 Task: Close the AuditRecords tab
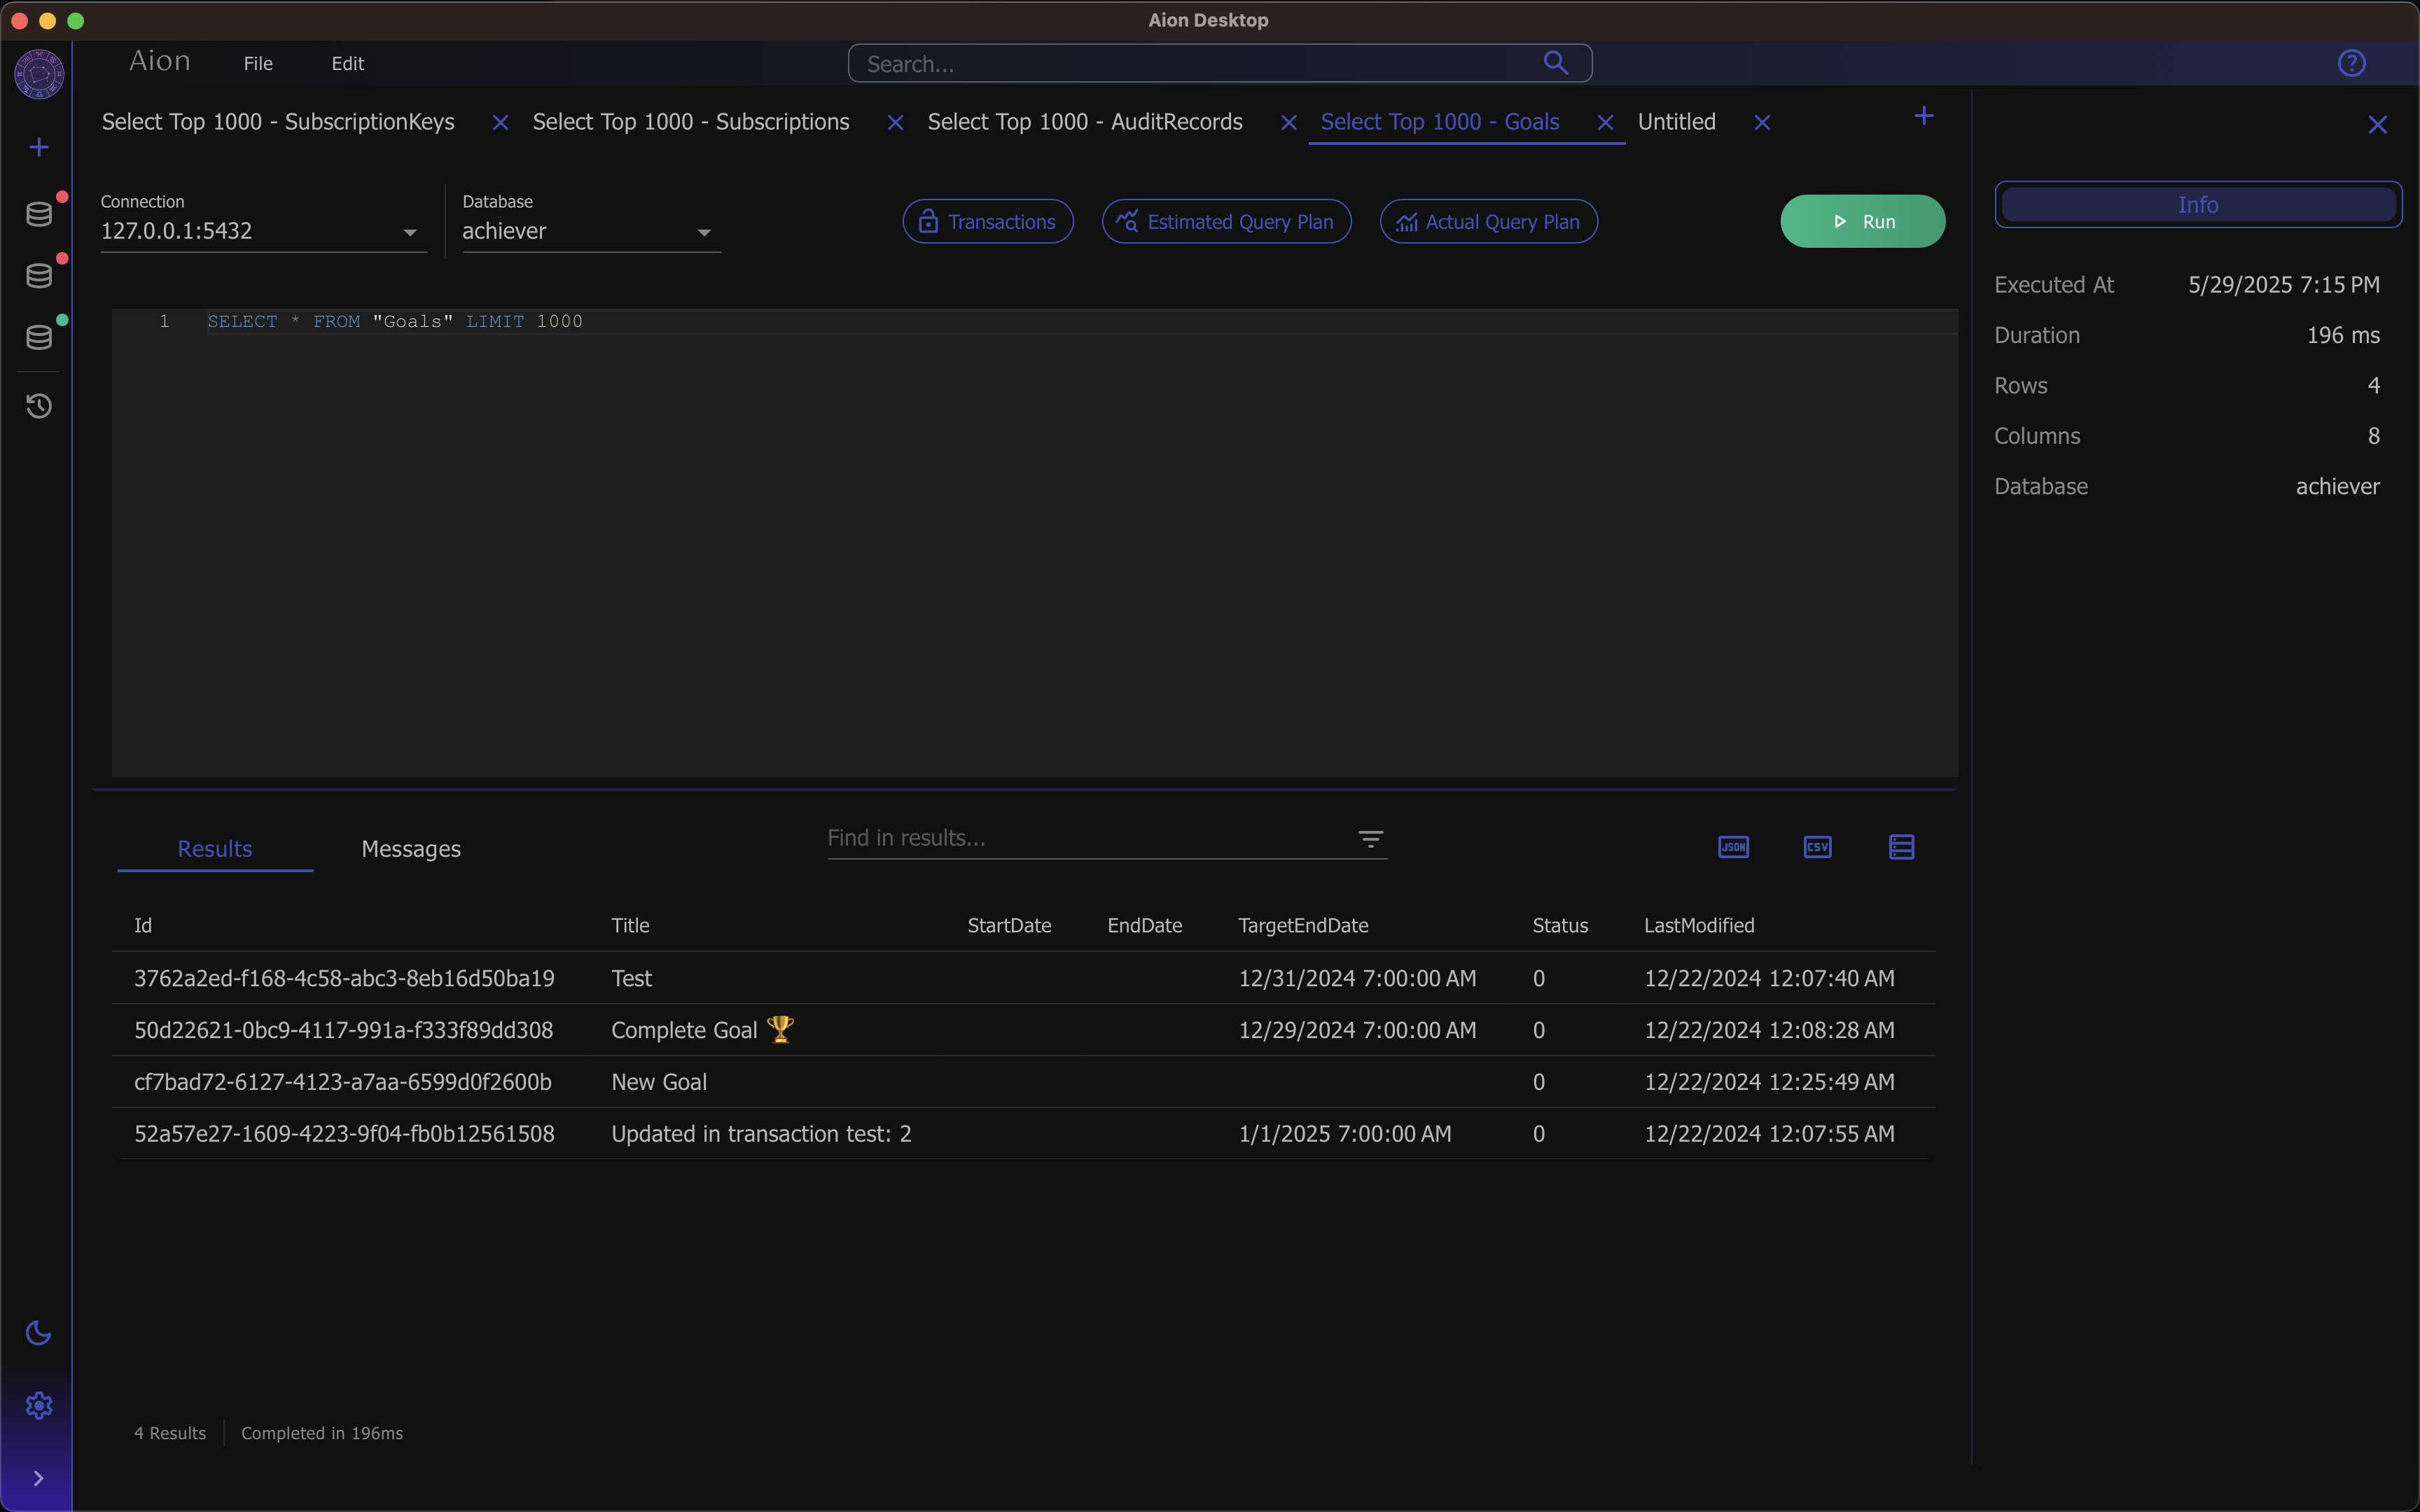(1289, 122)
